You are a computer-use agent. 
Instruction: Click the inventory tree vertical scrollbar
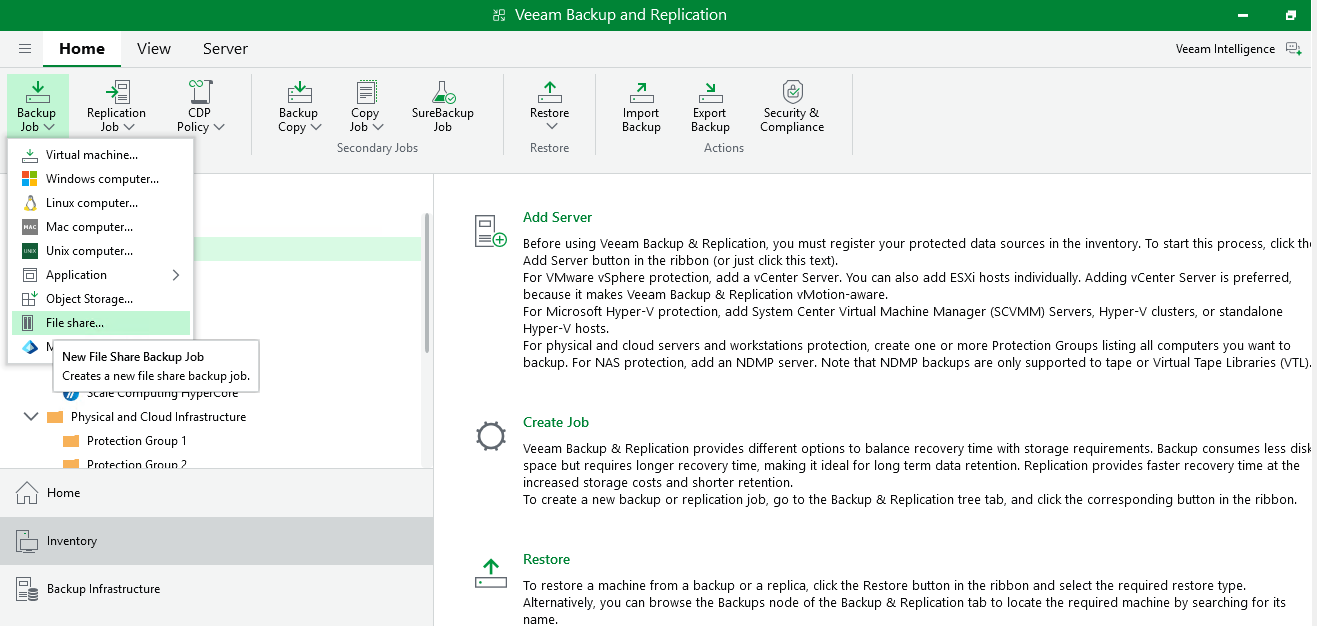(427, 282)
